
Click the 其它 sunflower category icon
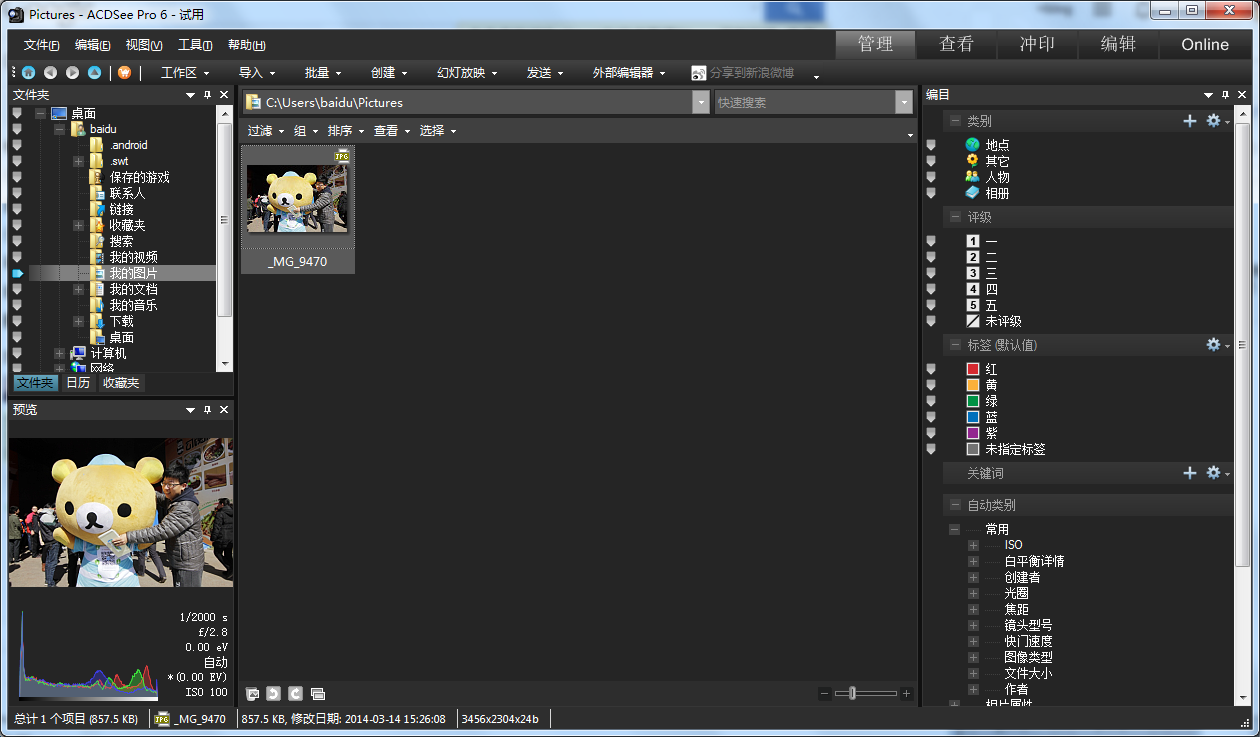(x=972, y=161)
